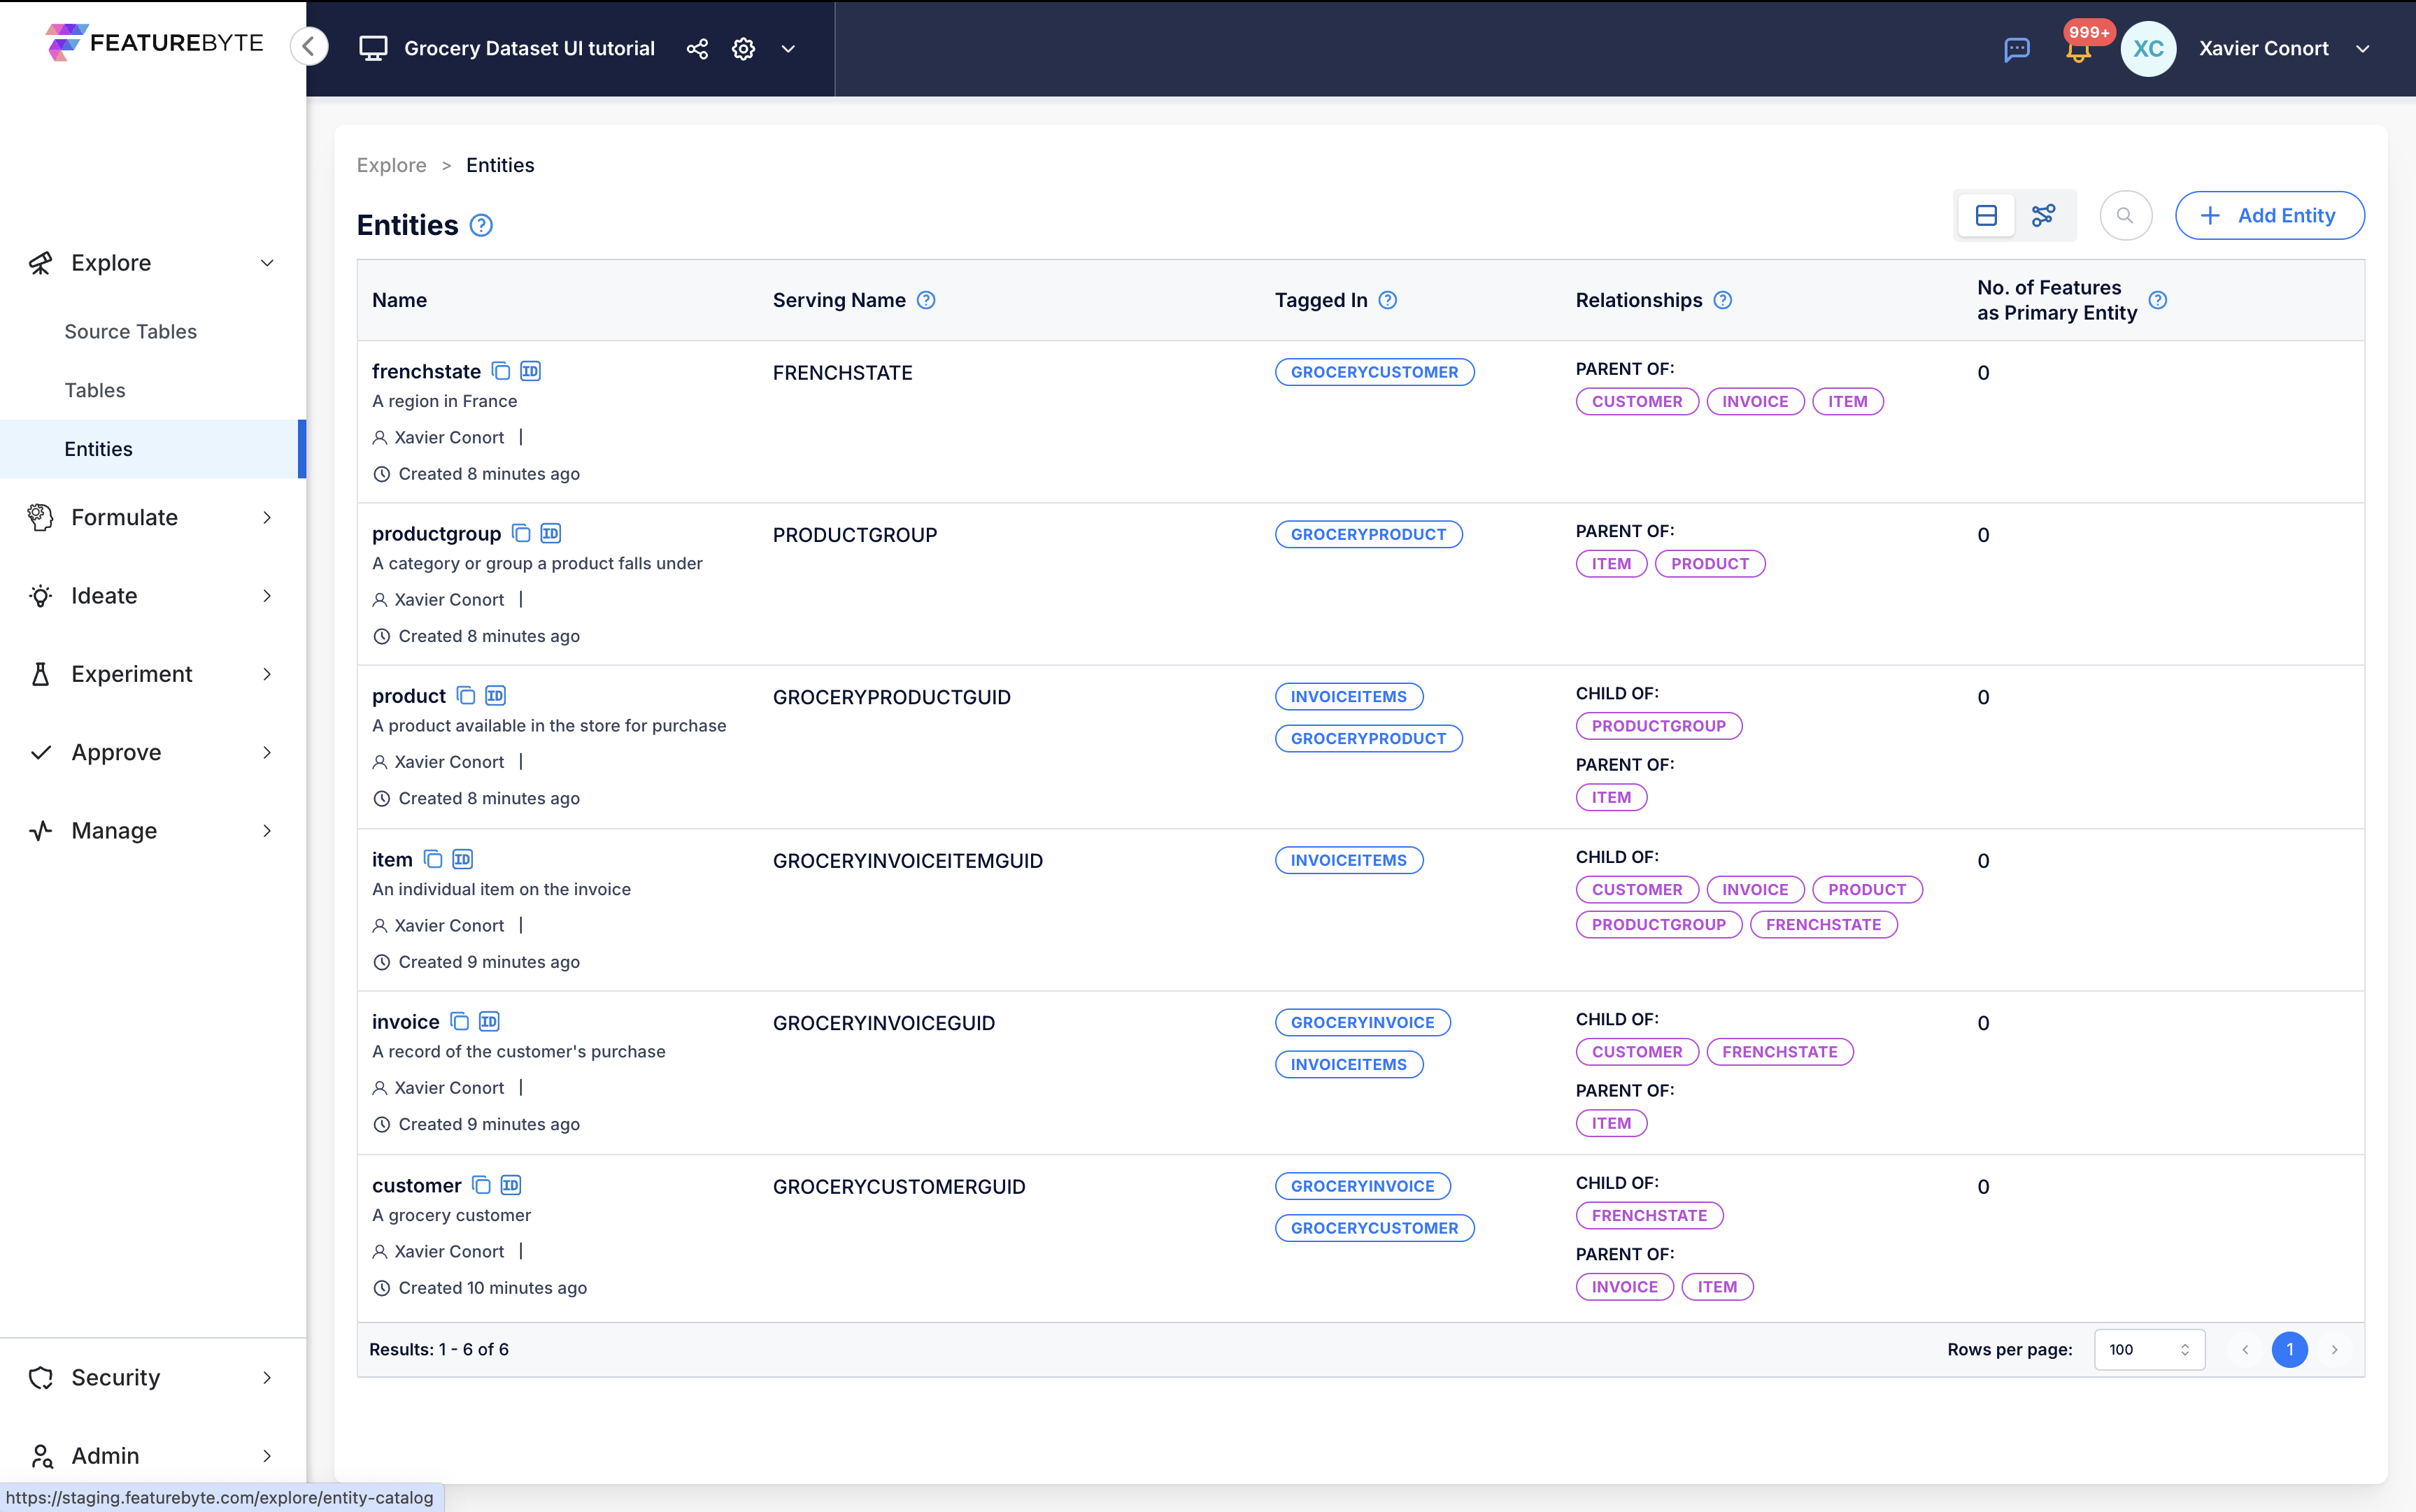Click the Rows per page dropdown

[x=2146, y=1350]
